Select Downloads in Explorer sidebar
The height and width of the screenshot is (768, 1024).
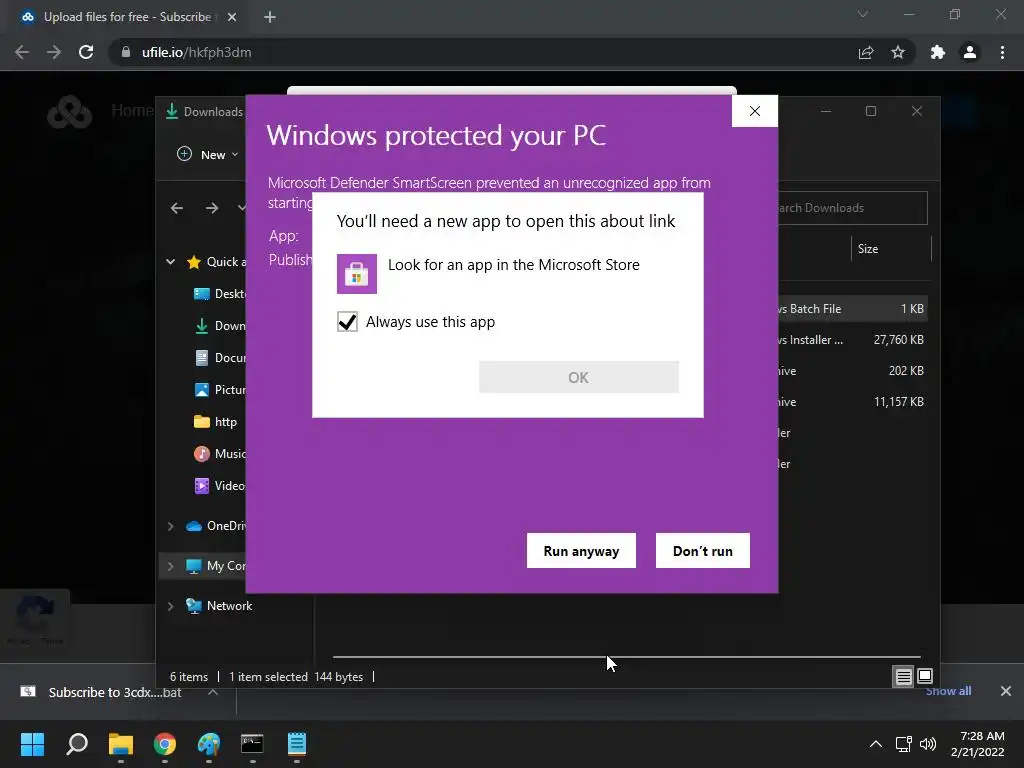[x=219, y=326]
